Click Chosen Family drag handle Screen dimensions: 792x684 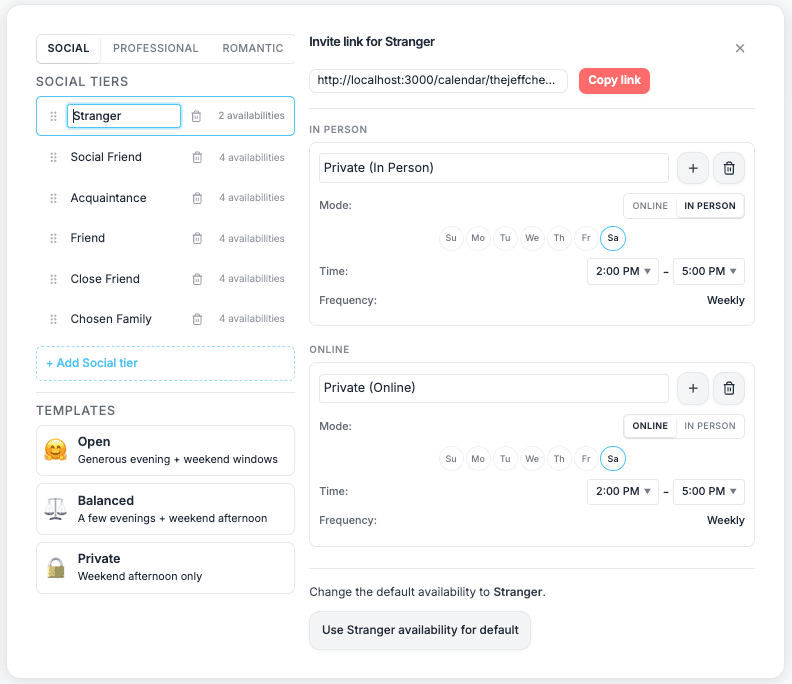point(54,319)
